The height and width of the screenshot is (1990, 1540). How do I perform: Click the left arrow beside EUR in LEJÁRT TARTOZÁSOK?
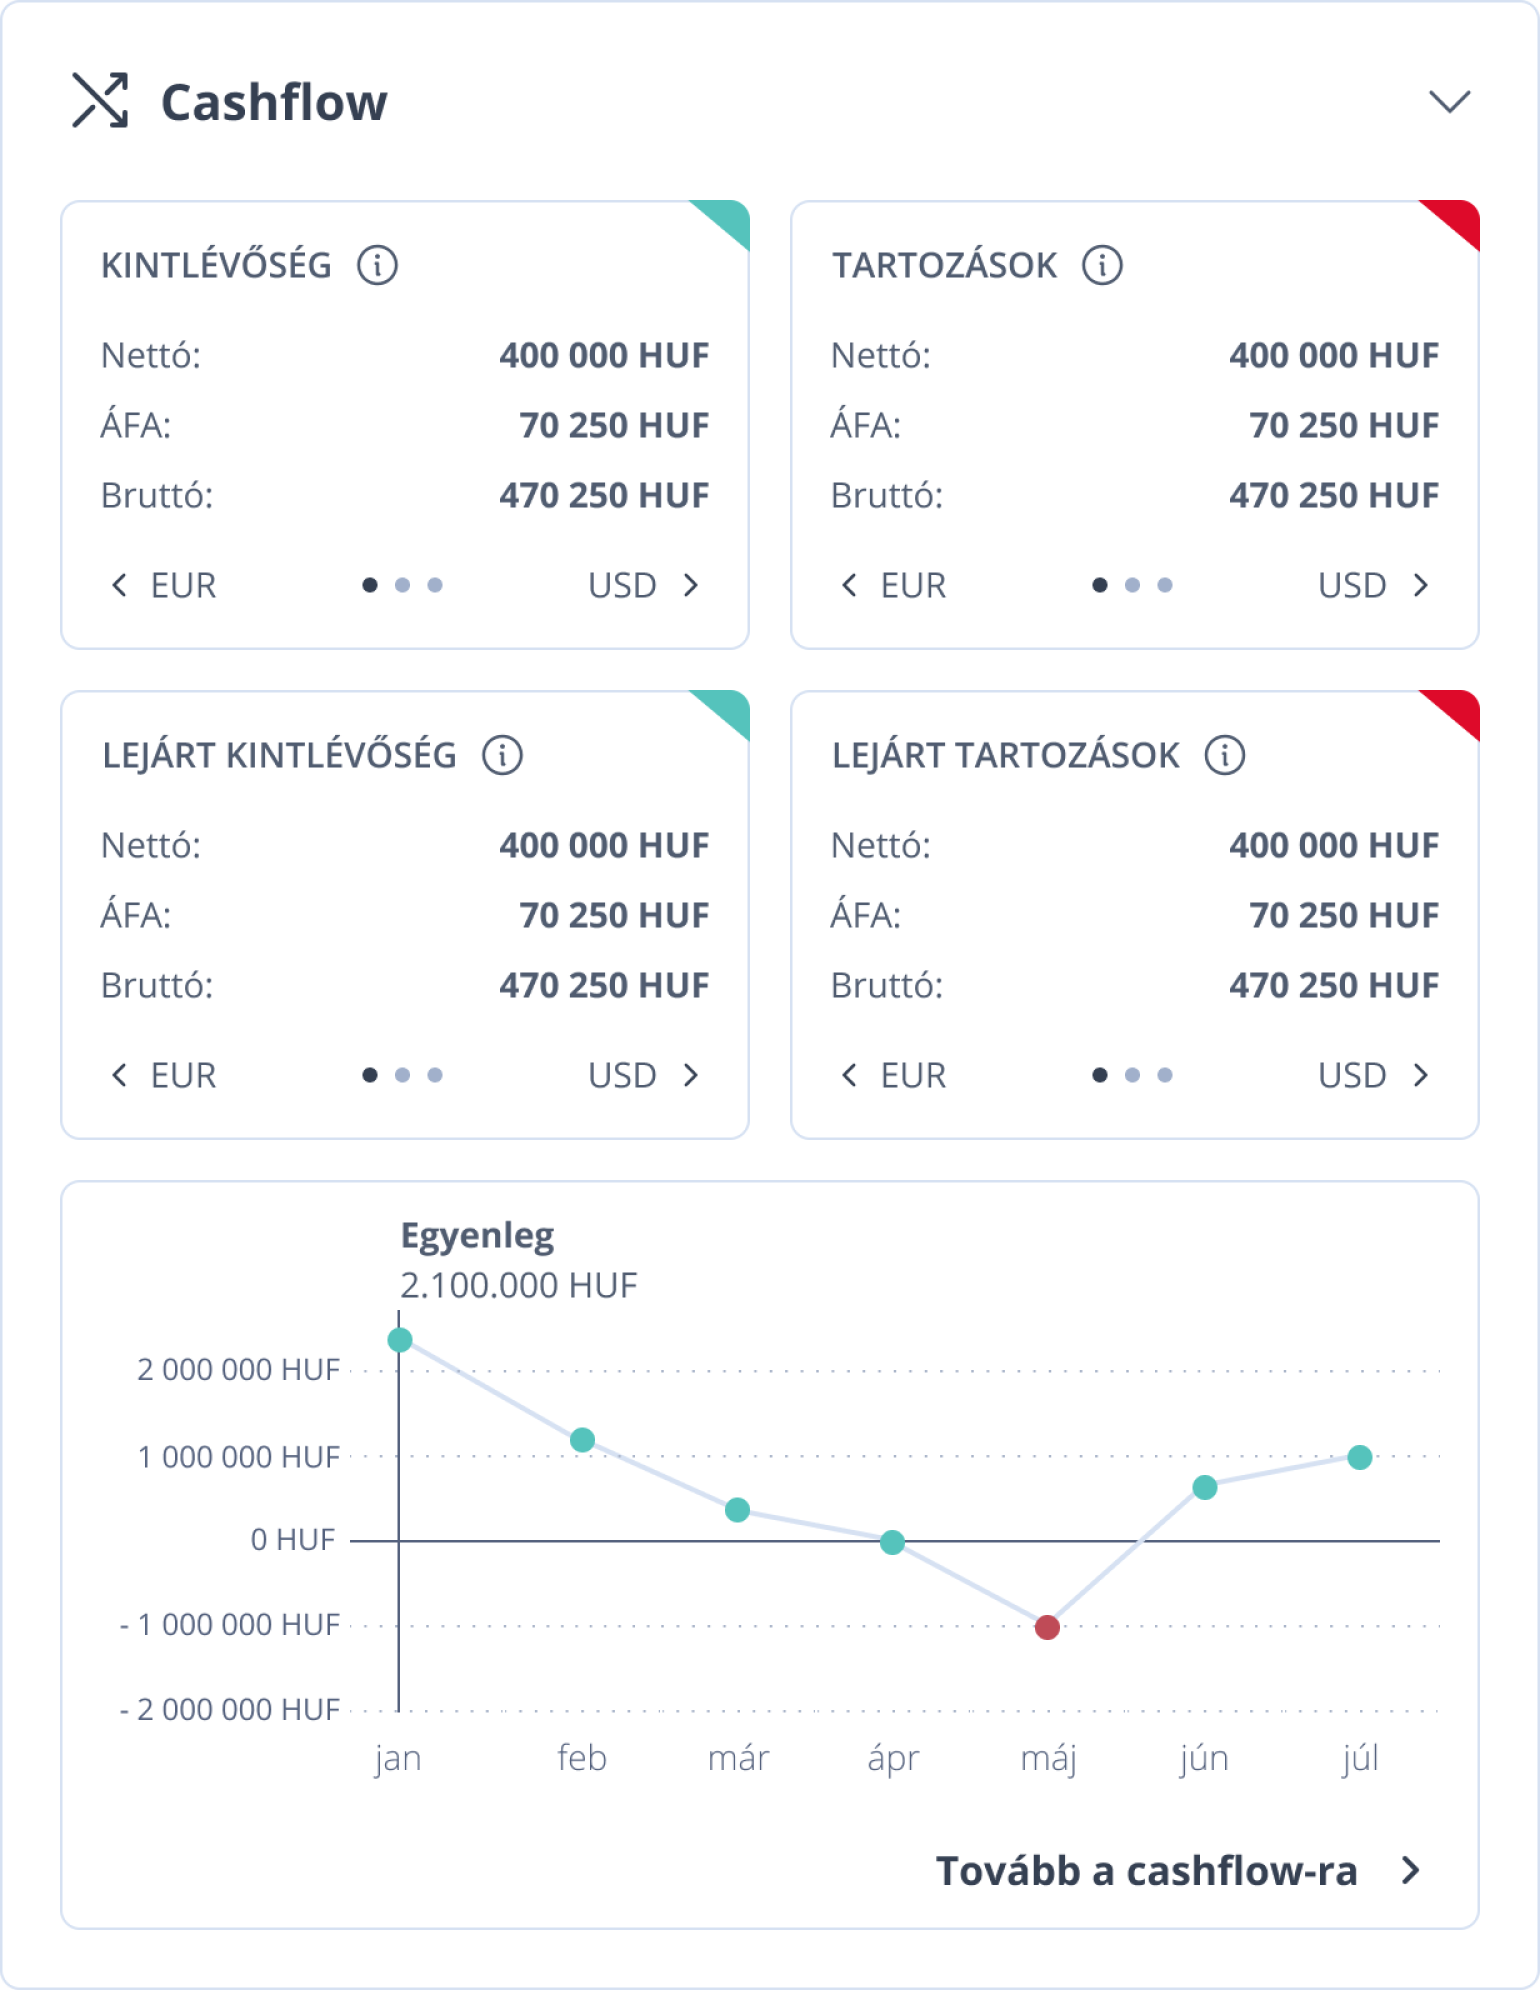pyautogui.click(x=849, y=1075)
